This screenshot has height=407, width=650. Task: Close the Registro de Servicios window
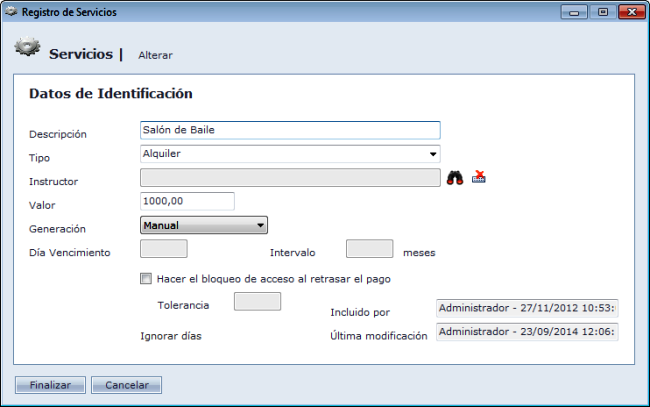coord(630,12)
